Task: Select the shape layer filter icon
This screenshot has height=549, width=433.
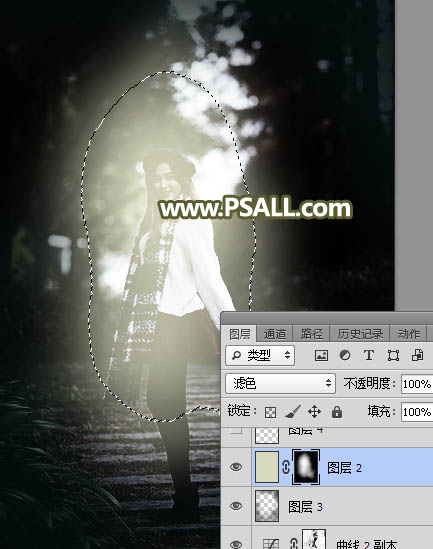Action: click(x=393, y=355)
